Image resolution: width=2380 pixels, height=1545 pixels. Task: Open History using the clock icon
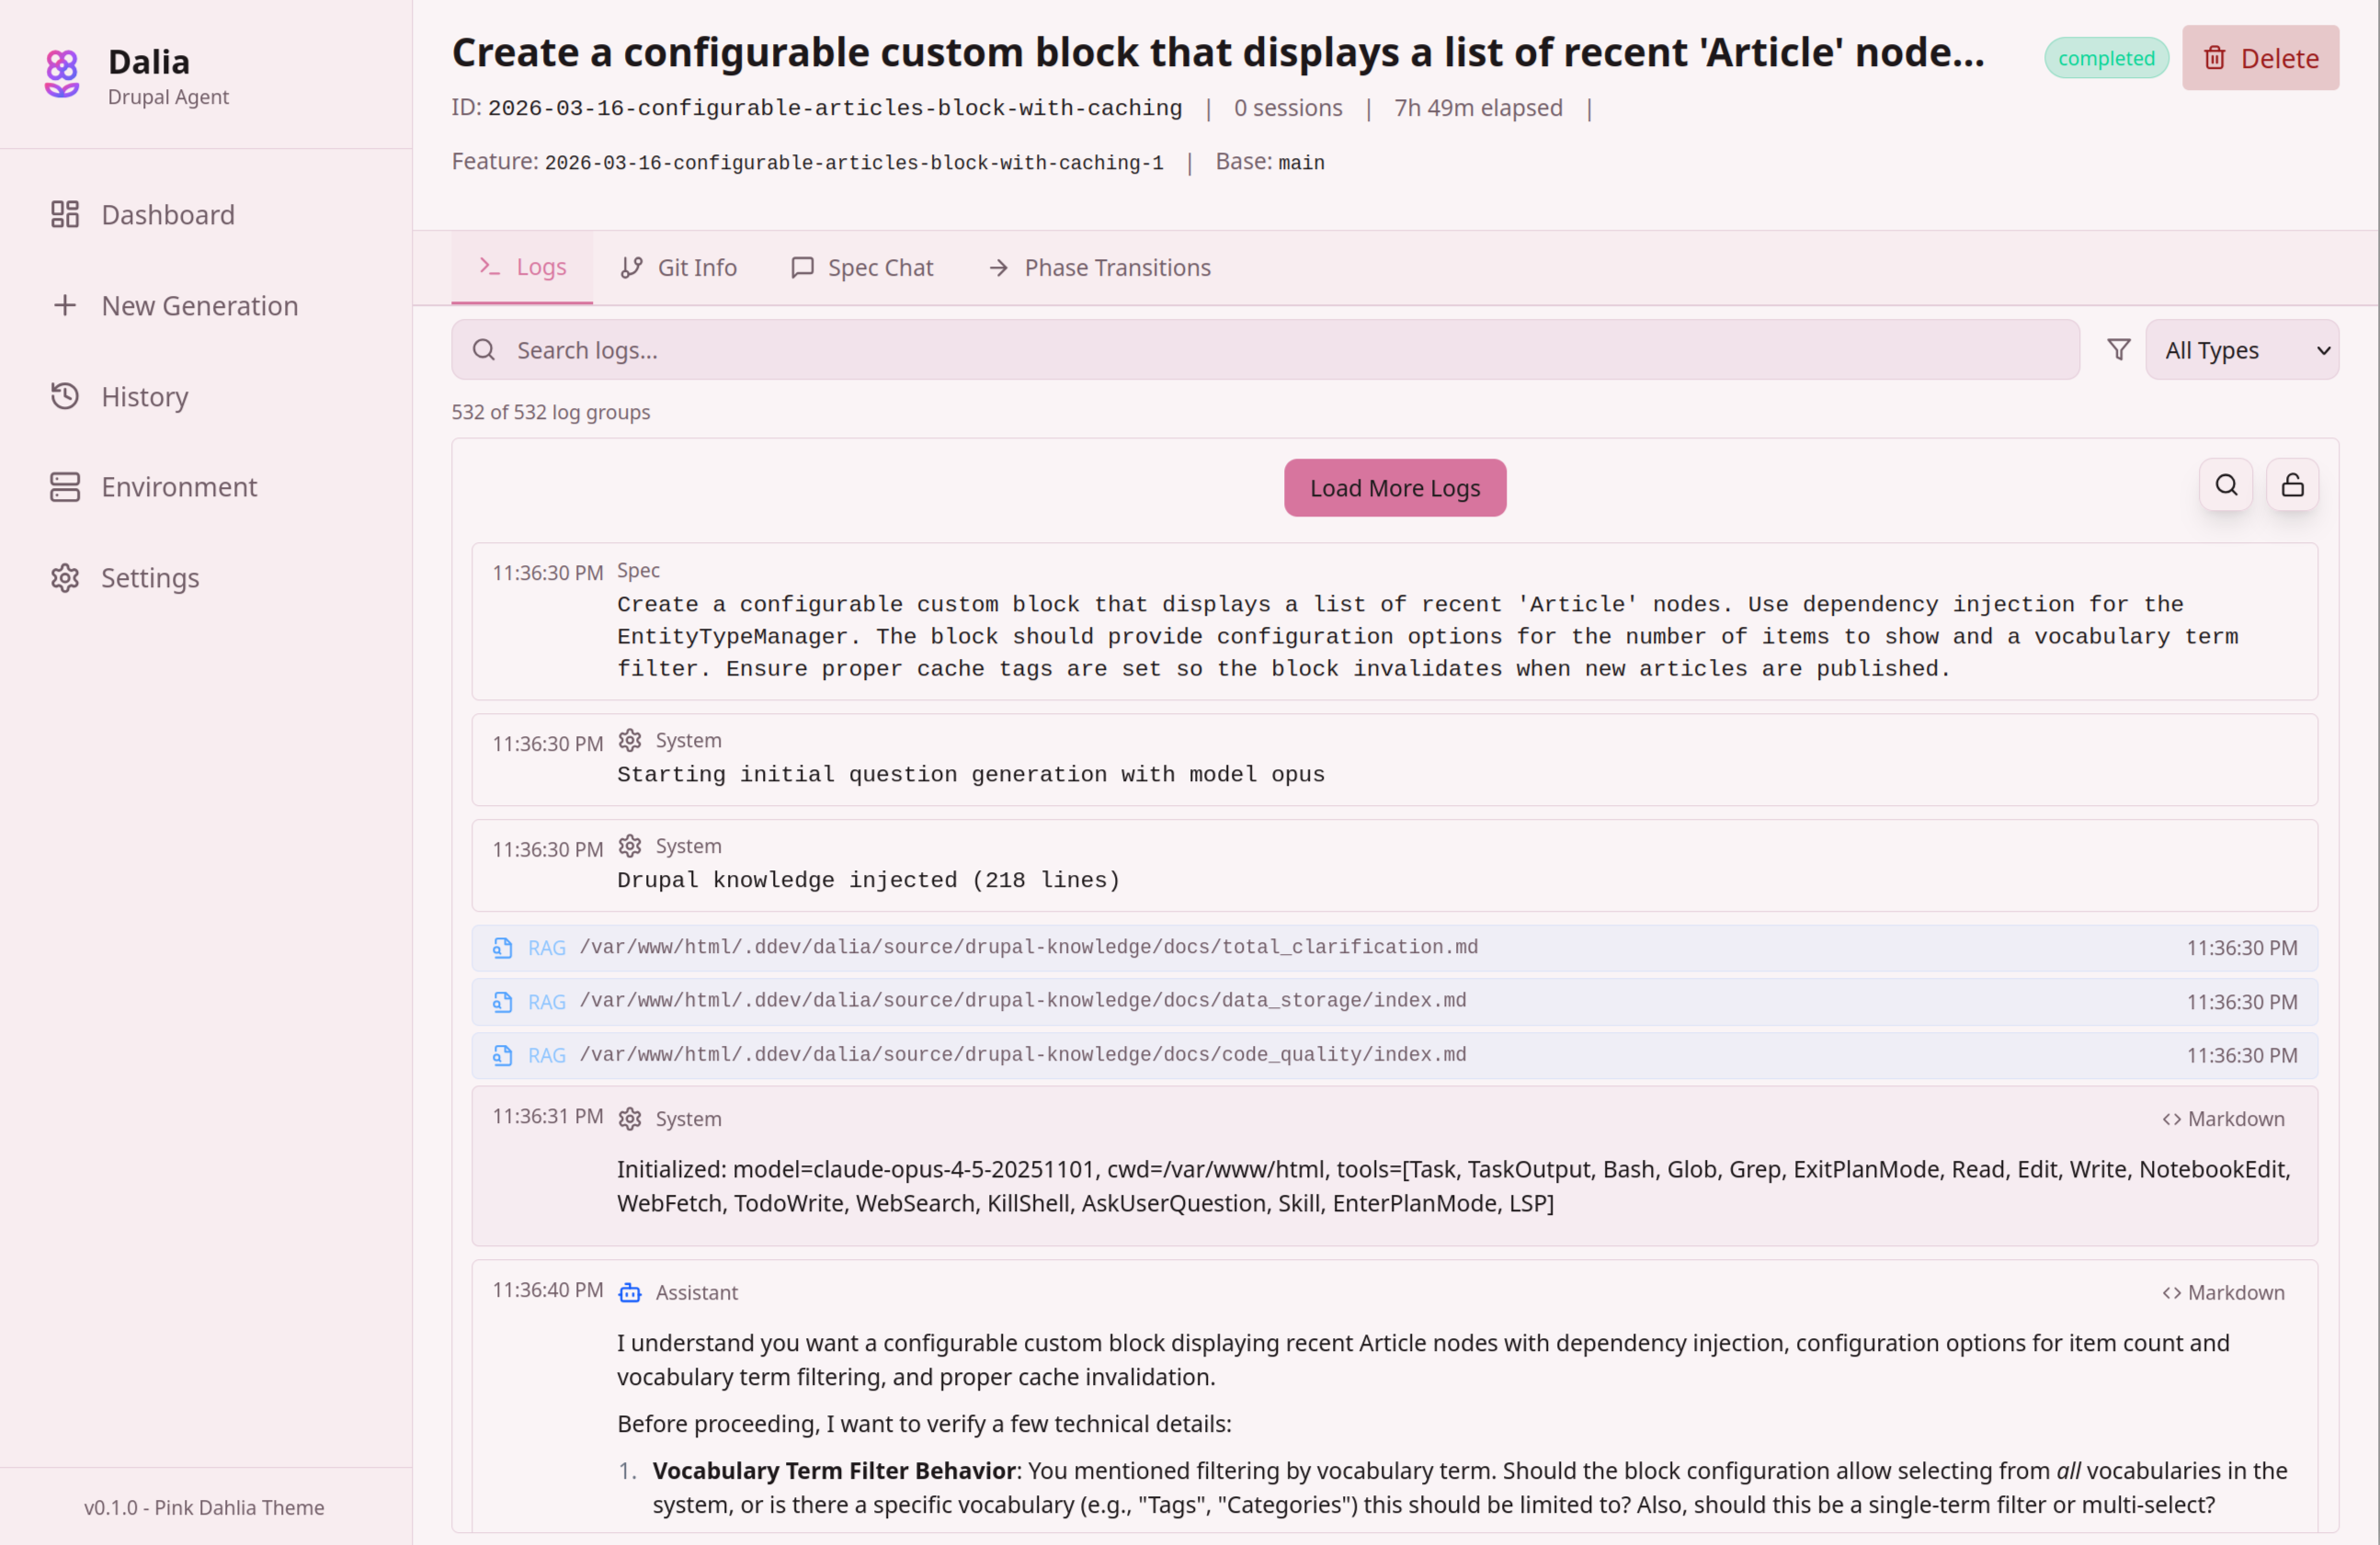tap(65, 397)
